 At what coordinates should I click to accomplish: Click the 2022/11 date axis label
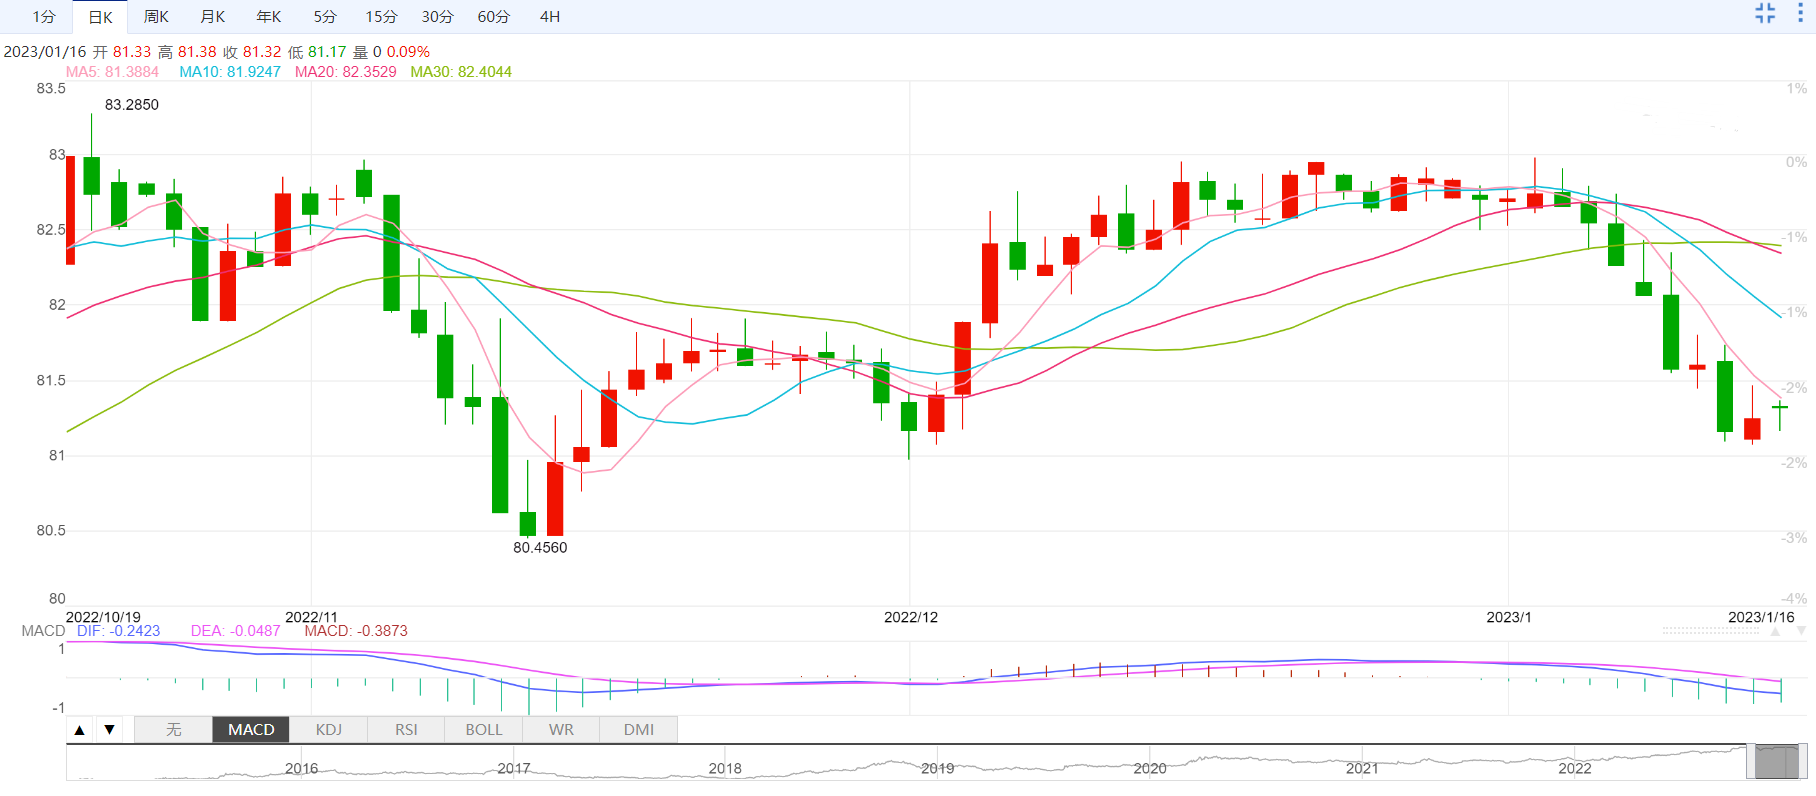(x=312, y=617)
